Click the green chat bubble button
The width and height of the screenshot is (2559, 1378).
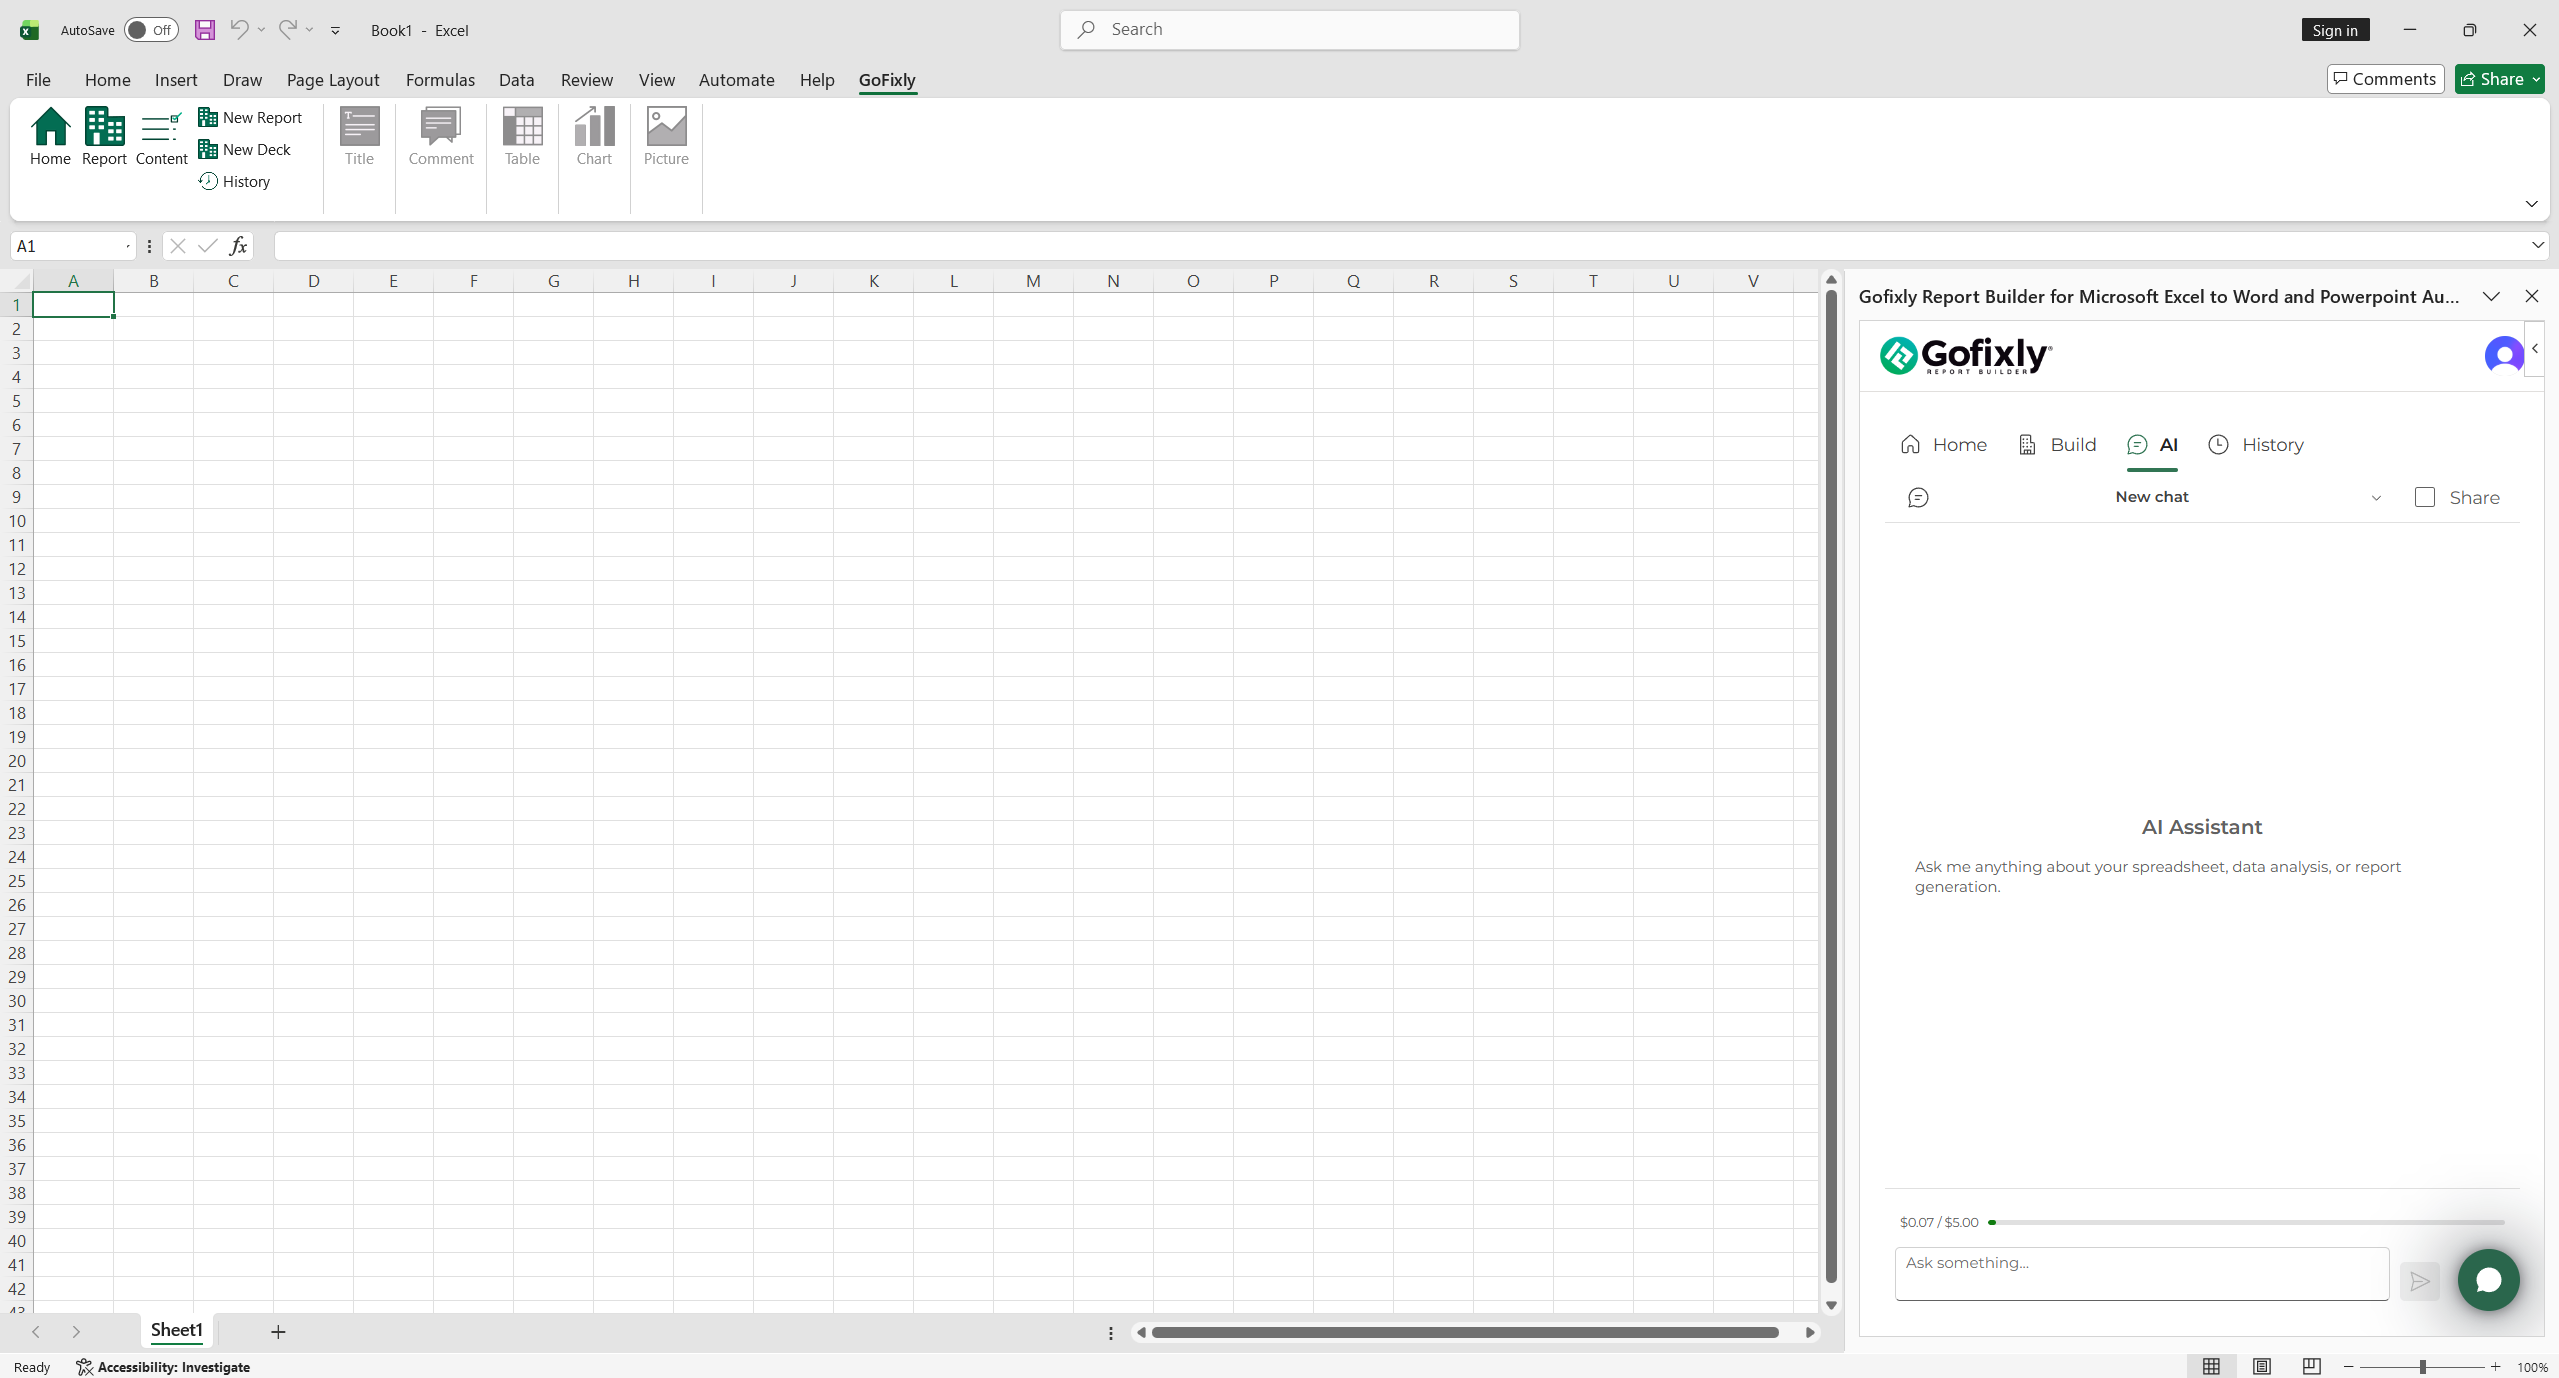[x=2488, y=1280]
